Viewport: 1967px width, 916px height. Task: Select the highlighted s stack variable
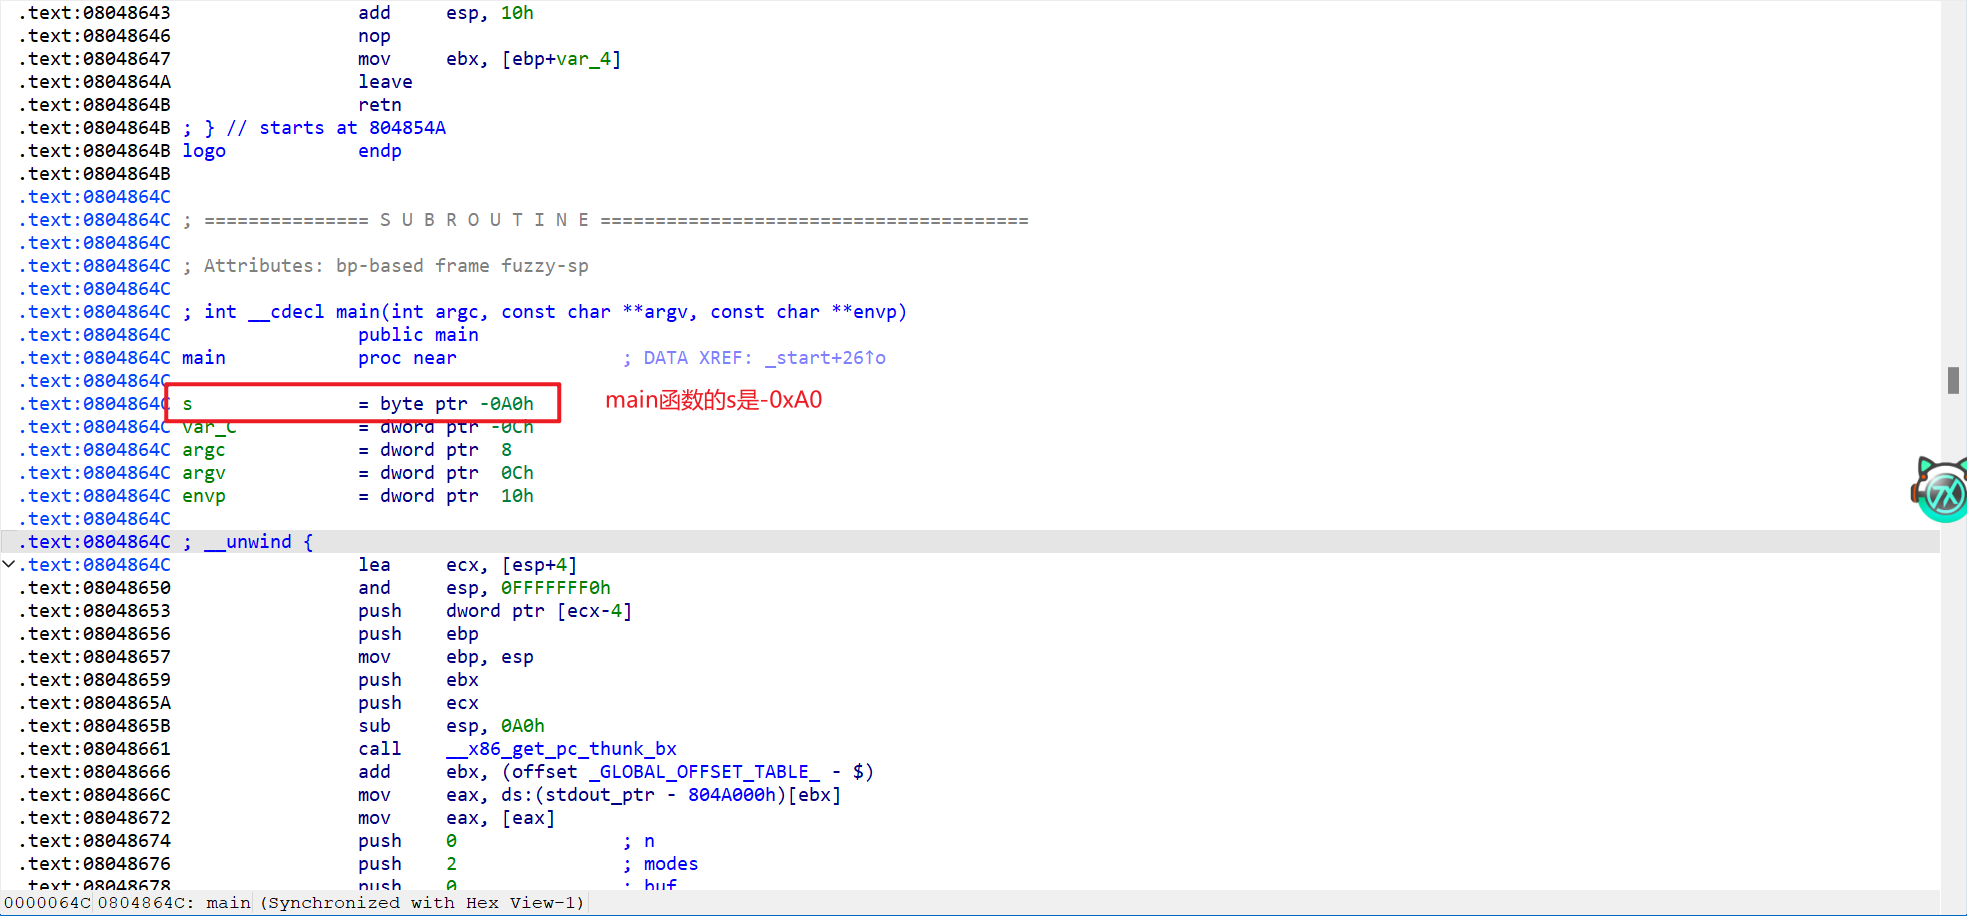click(186, 403)
